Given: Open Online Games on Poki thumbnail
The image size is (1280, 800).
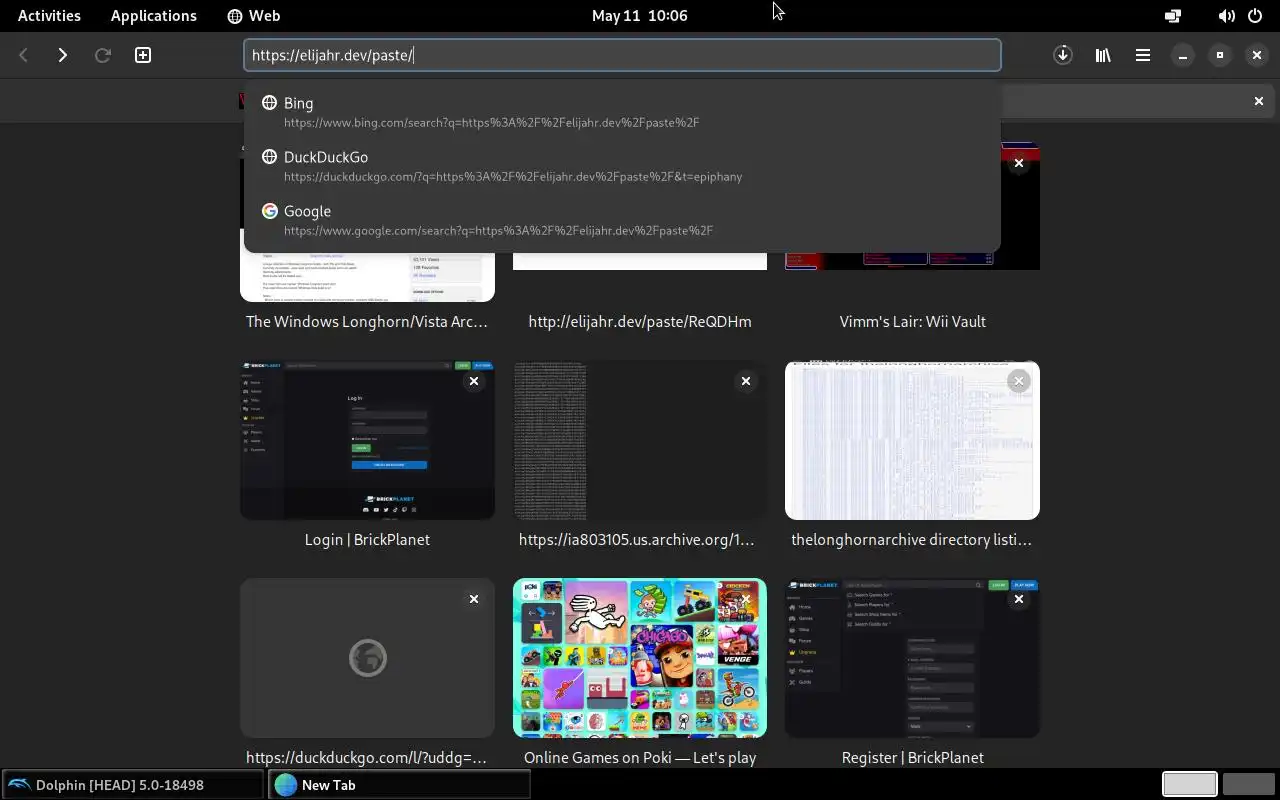Looking at the screenshot, I should pyautogui.click(x=640, y=658).
